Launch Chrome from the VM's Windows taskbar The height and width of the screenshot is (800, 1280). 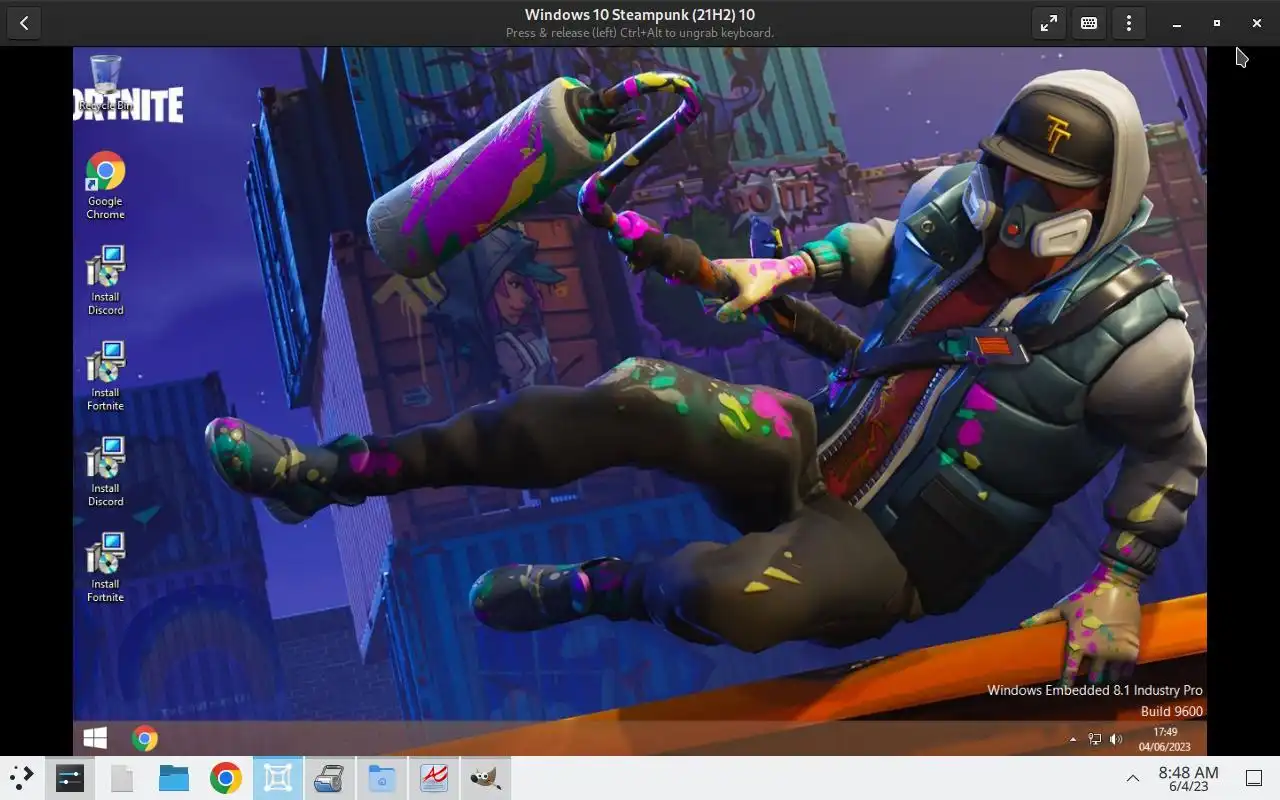point(145,739)
